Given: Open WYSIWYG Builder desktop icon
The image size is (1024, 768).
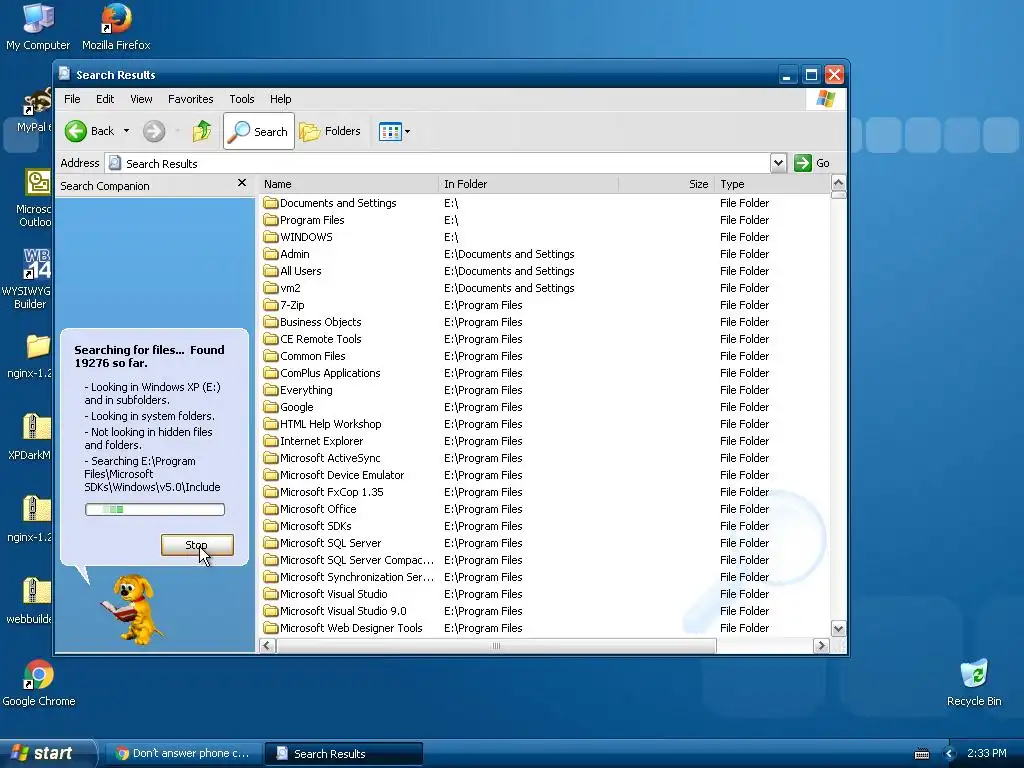Looking at the screenshot, I should coord(27,278).
